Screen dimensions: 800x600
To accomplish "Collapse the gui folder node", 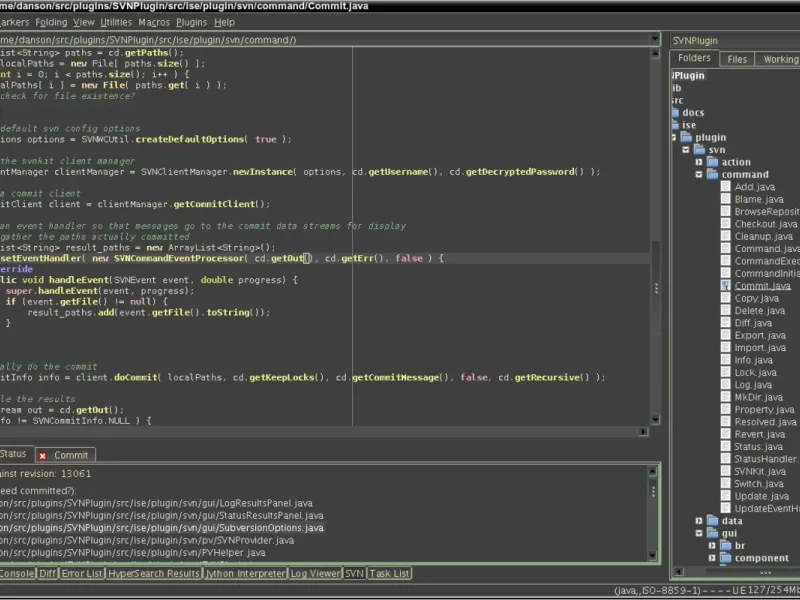I will click(x=699, y=533).
